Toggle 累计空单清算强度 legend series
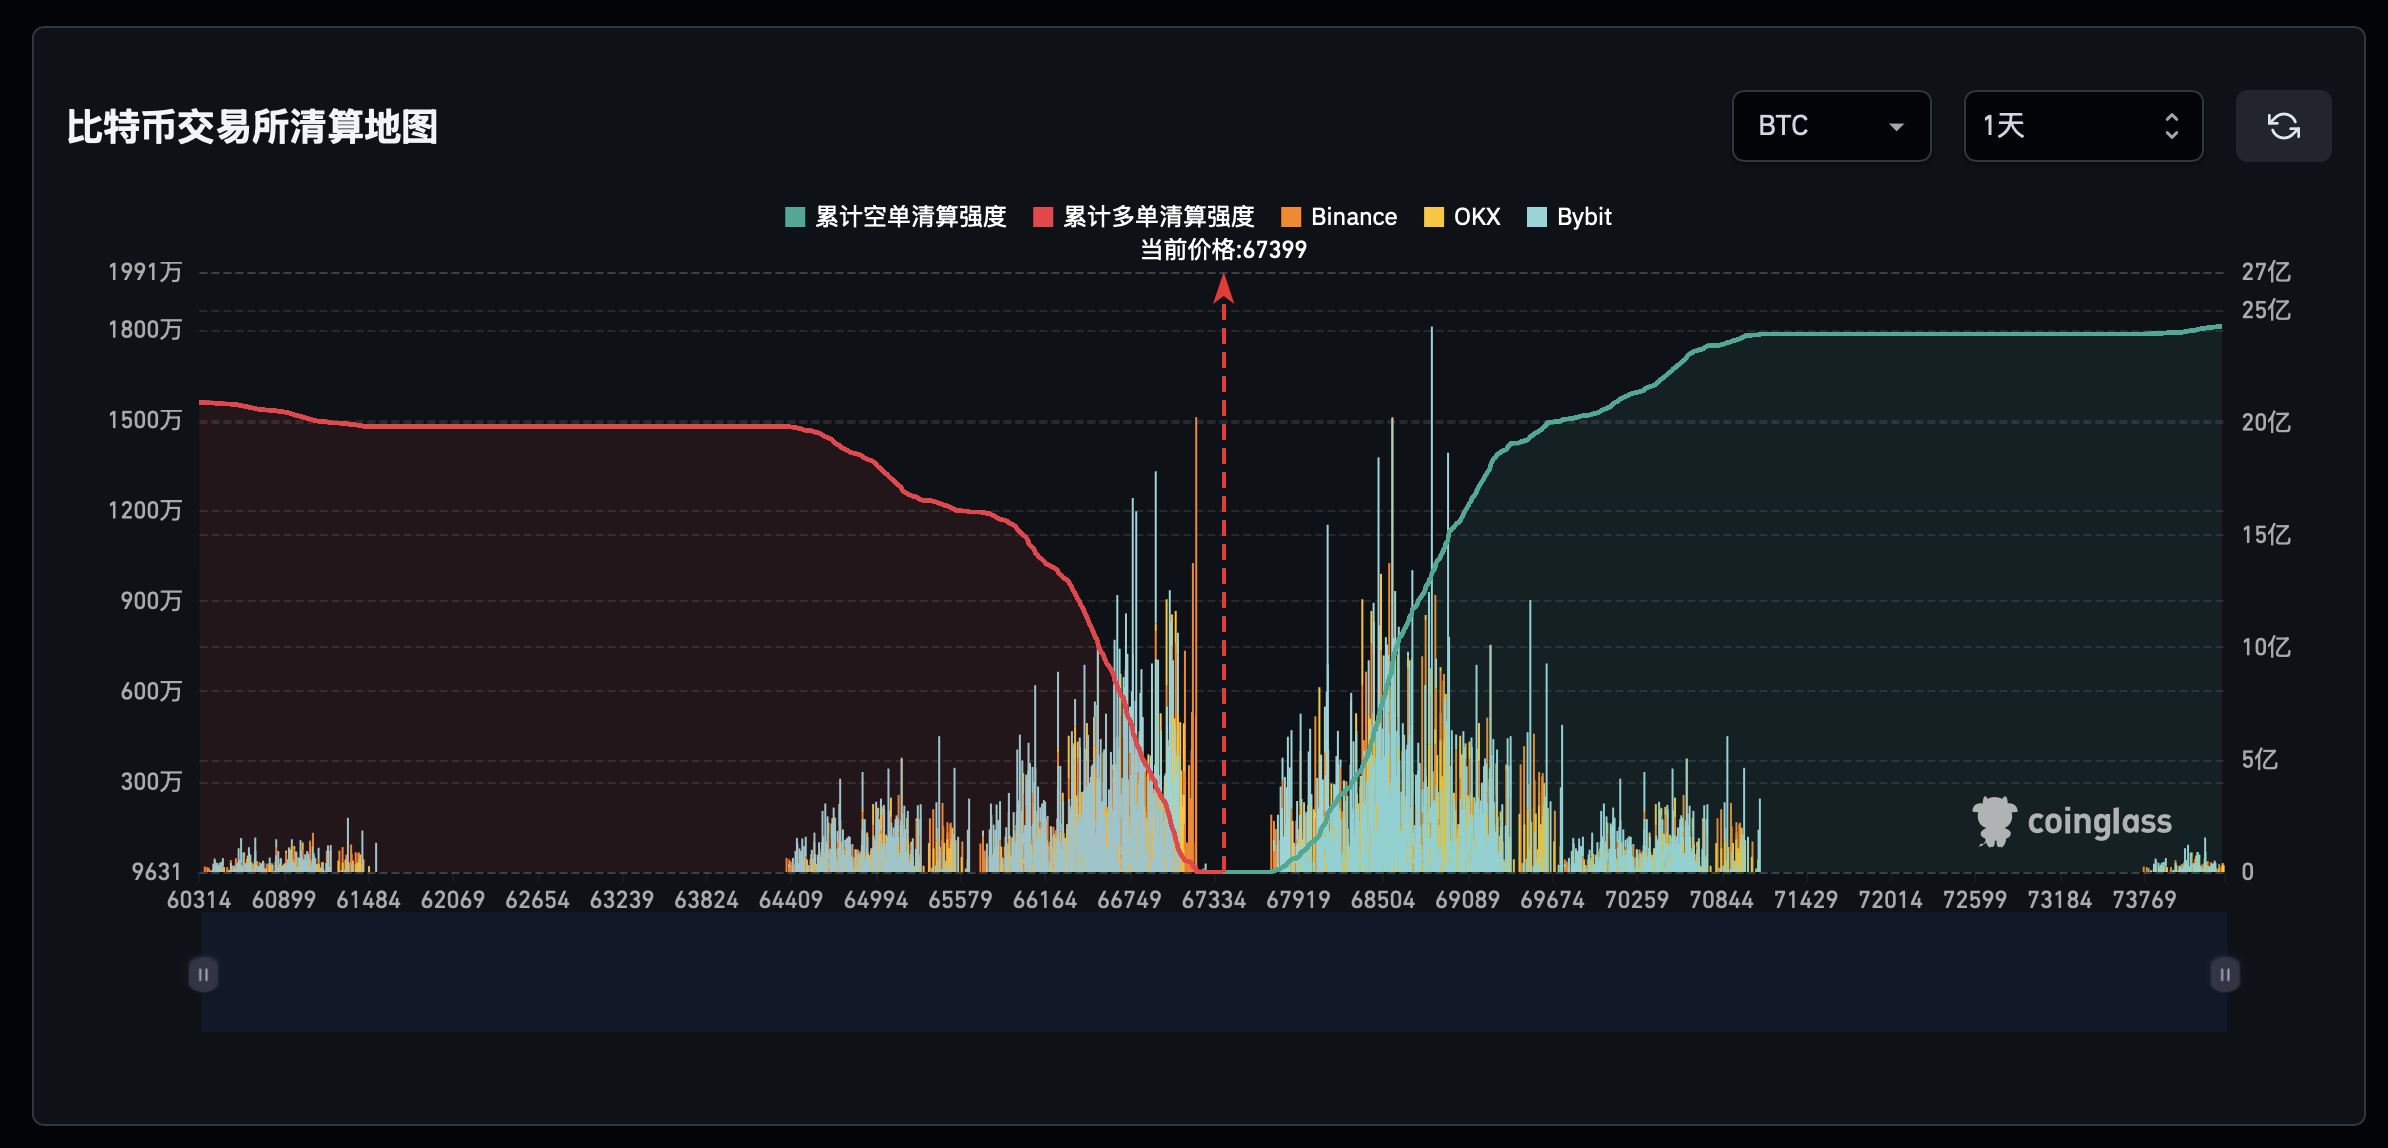2388x1148 pixels. (895, 217)
